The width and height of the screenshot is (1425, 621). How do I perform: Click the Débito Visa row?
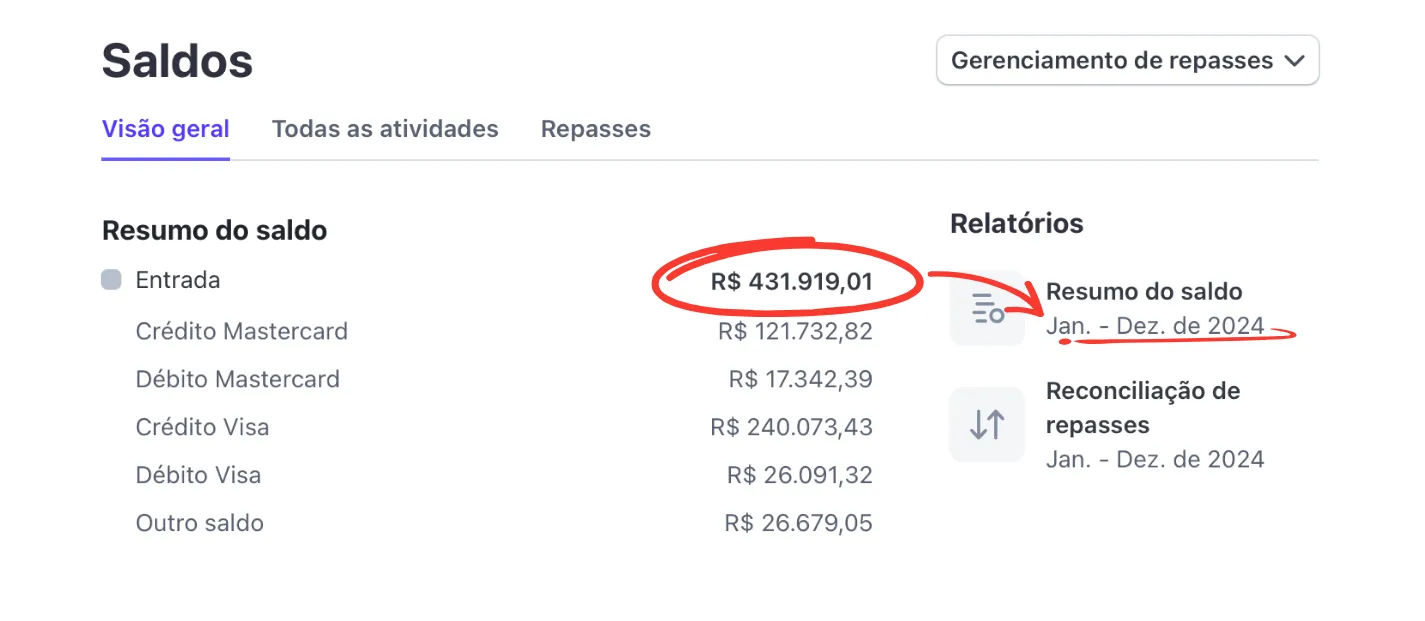198,475
